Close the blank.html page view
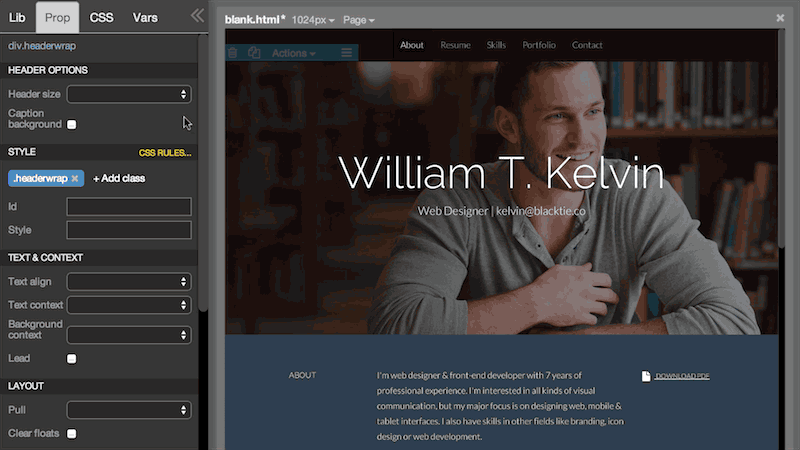The width and height of the screenshot is (800, 450). coord(780,18)
